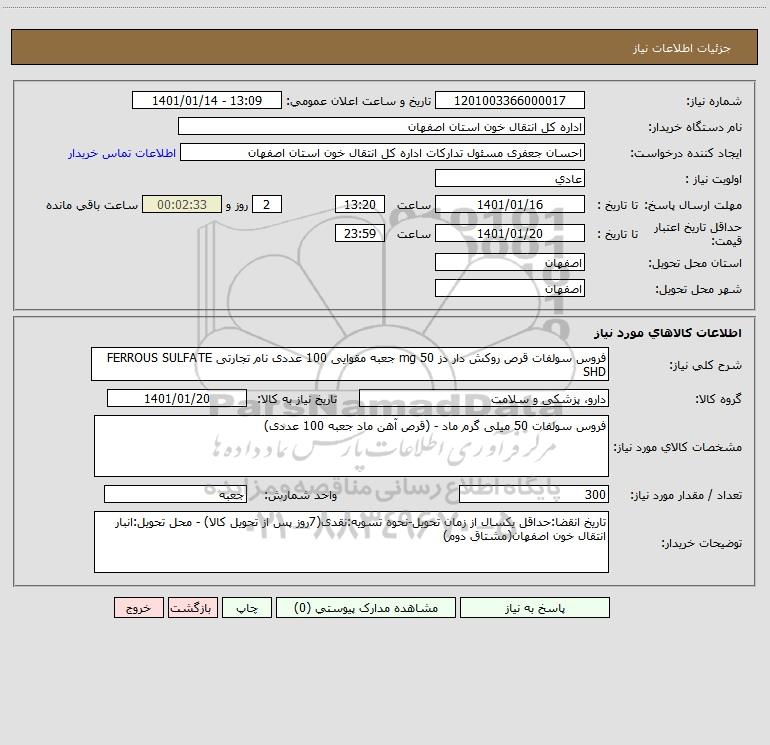Click the public announcement date-time field
This screenshot has width=770, height=745.
(207, 100)
